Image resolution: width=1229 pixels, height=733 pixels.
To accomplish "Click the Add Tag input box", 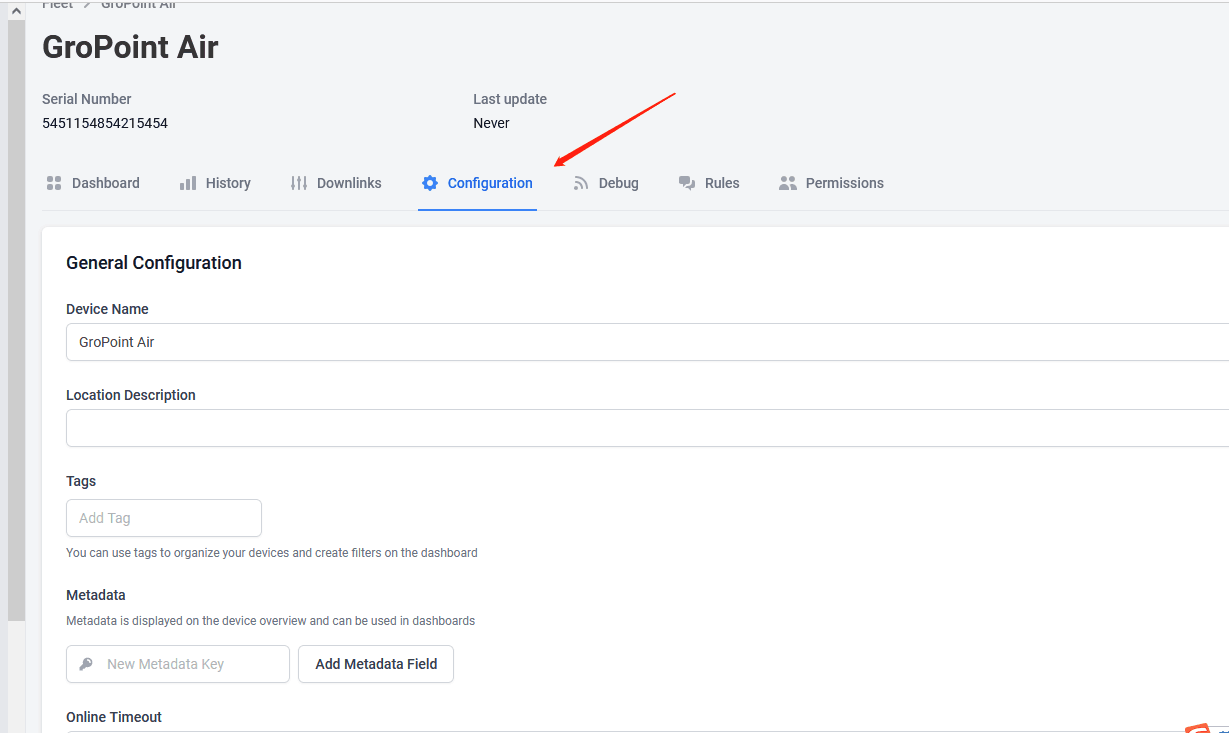I will pyautogui.click(x=164, y=518).
